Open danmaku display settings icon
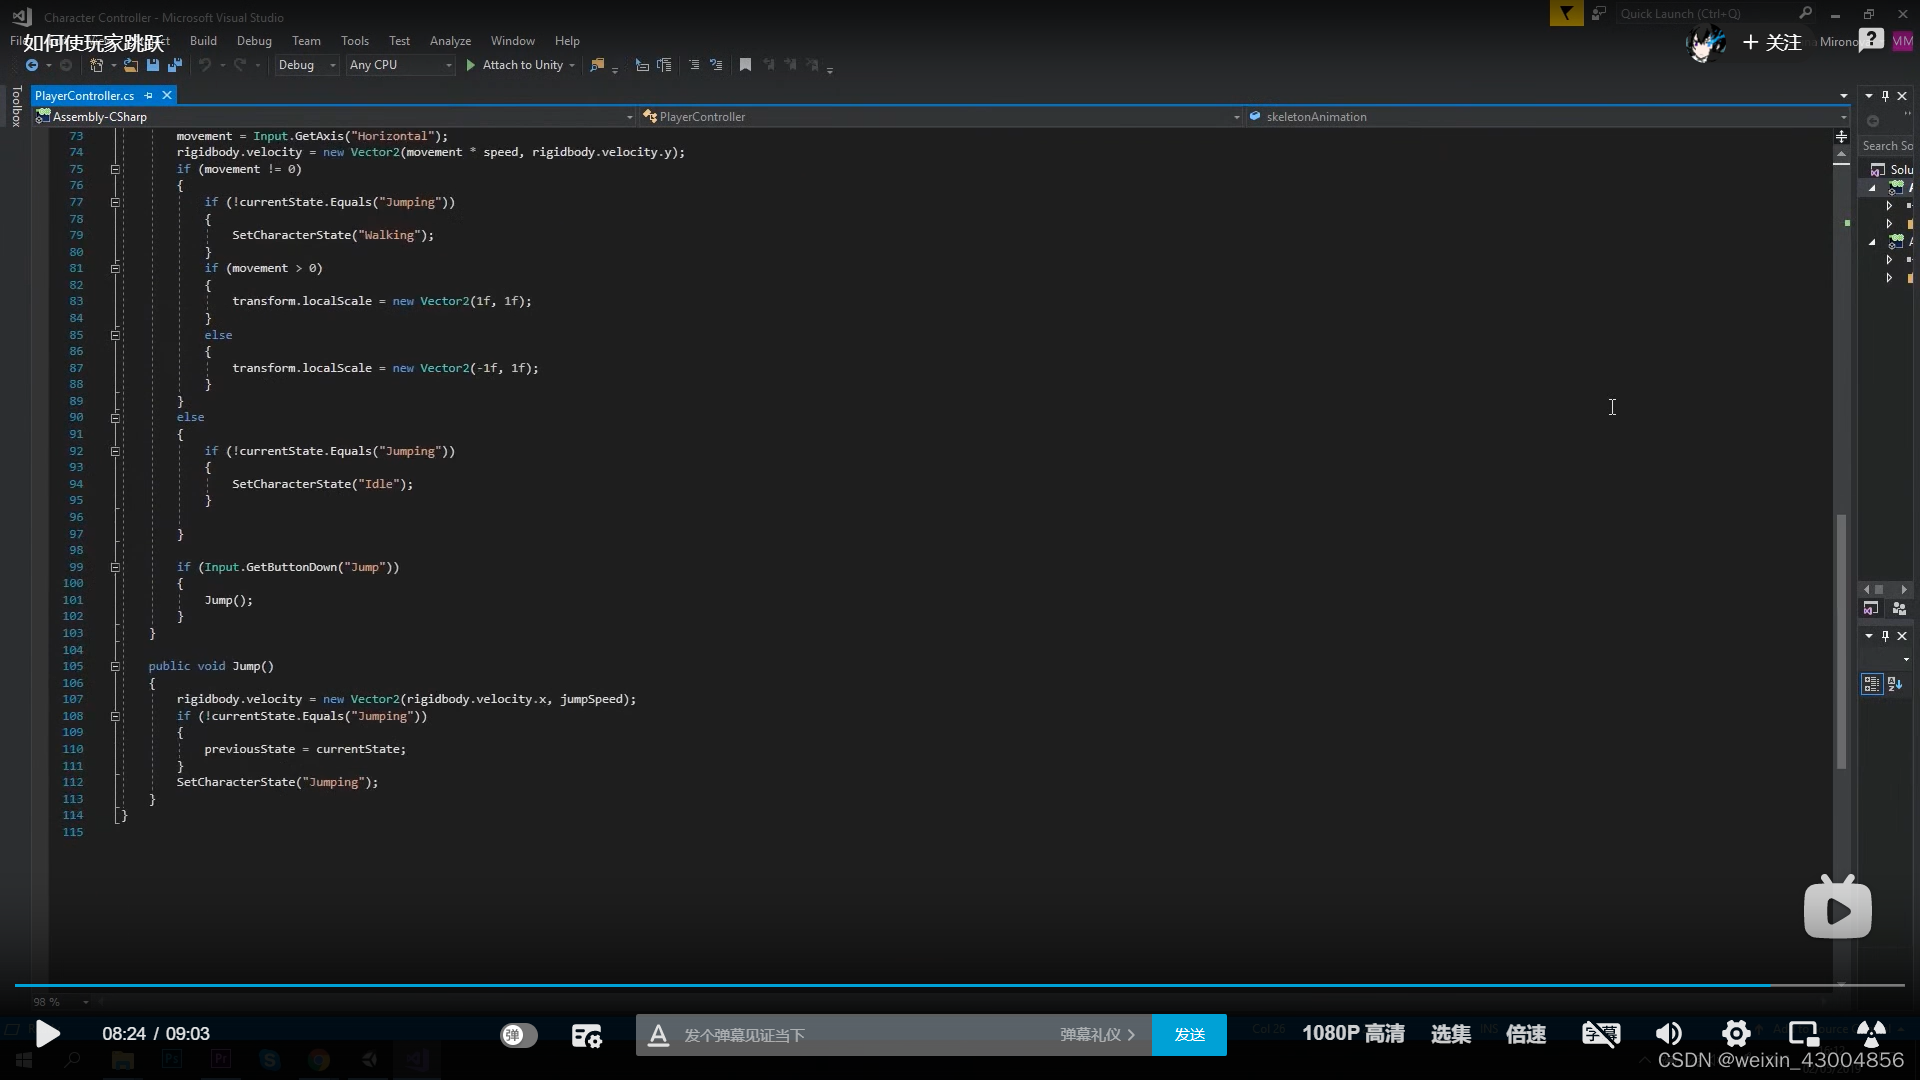The height and width of the screenshot is (1080, 1920). click(x=586, y=1035)
